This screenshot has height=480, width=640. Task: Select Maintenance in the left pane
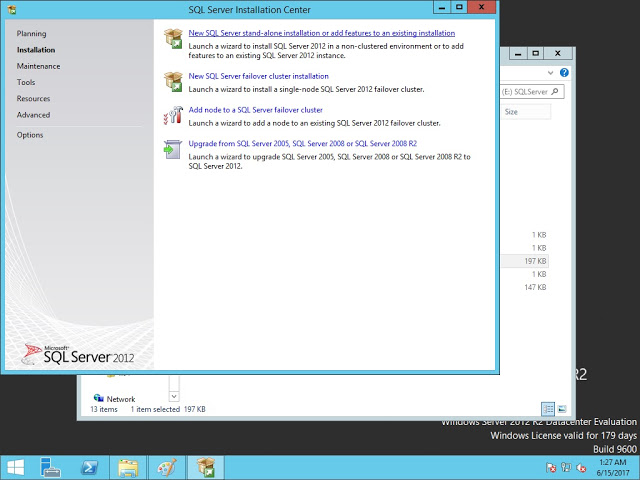(x=38, y=66)
